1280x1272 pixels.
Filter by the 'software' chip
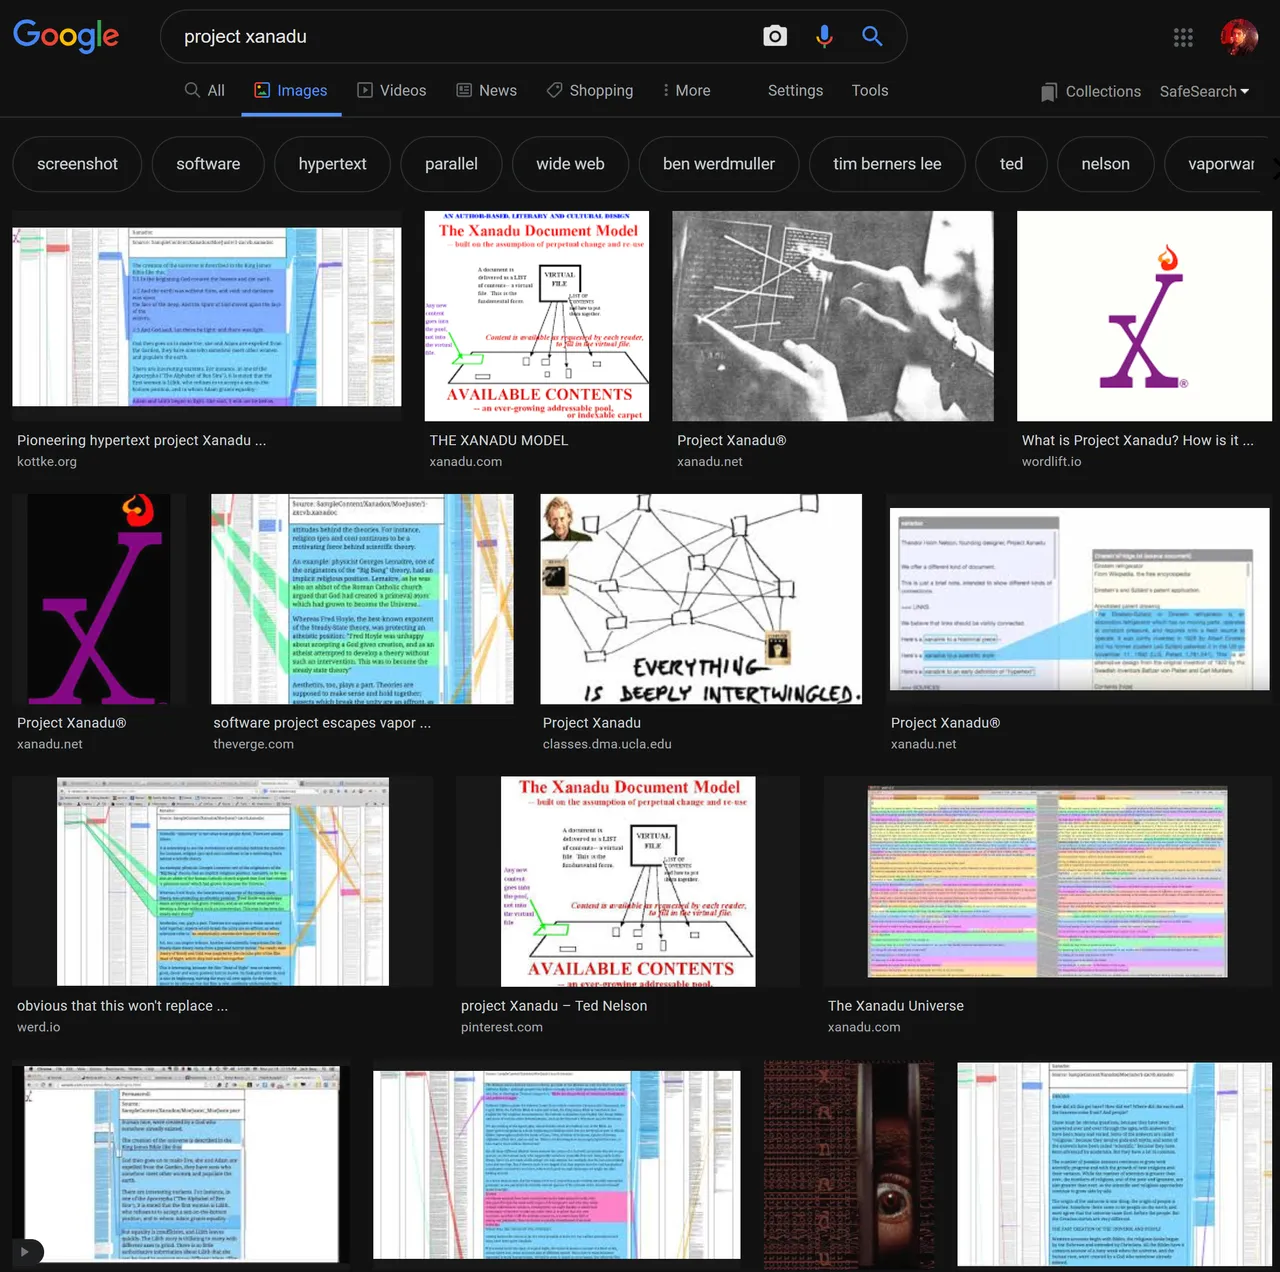[208, 164]
